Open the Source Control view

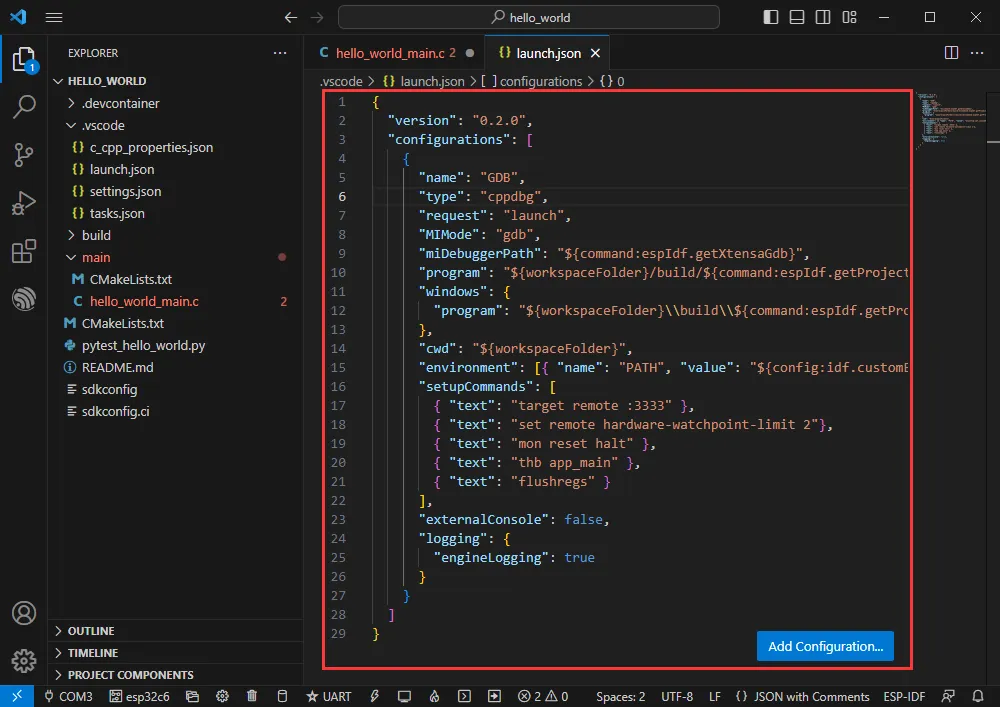[24, 154]
